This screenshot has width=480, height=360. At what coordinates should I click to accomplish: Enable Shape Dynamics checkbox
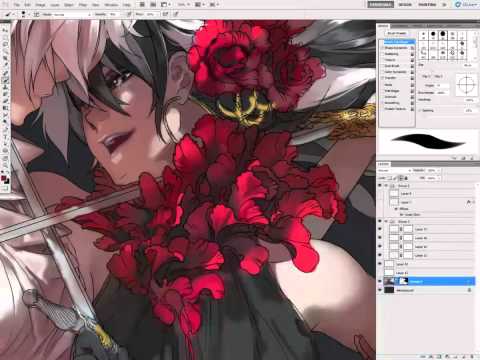382,48
